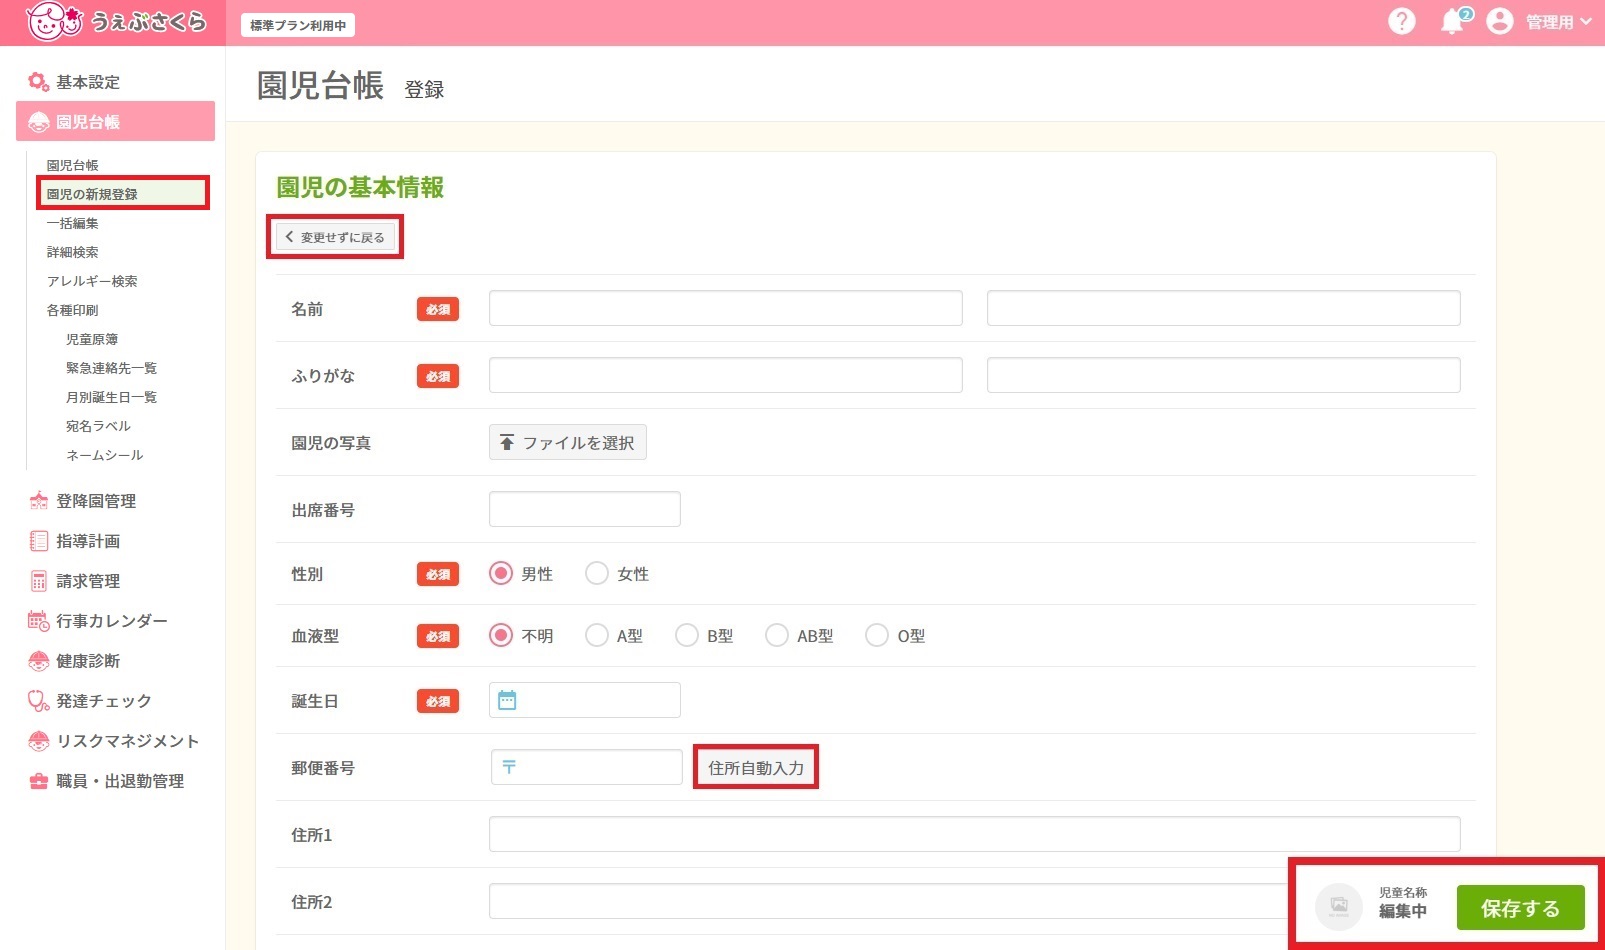Image resolution: width=1605 pixels, height=950 pixels.
Task: Open 宛名ラベル print option
Action: pyautogui.click(x=98, y=426)
